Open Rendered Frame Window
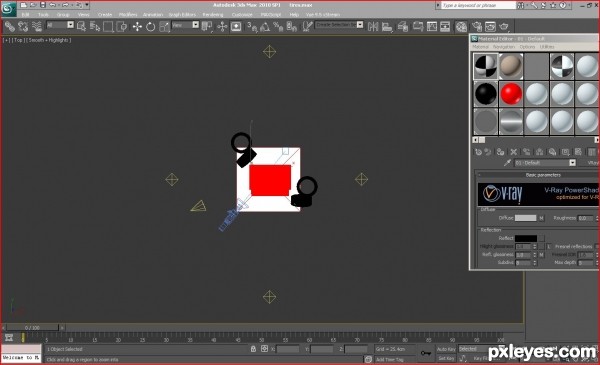The width and height of the screenshot is (600, 365). 490,26
